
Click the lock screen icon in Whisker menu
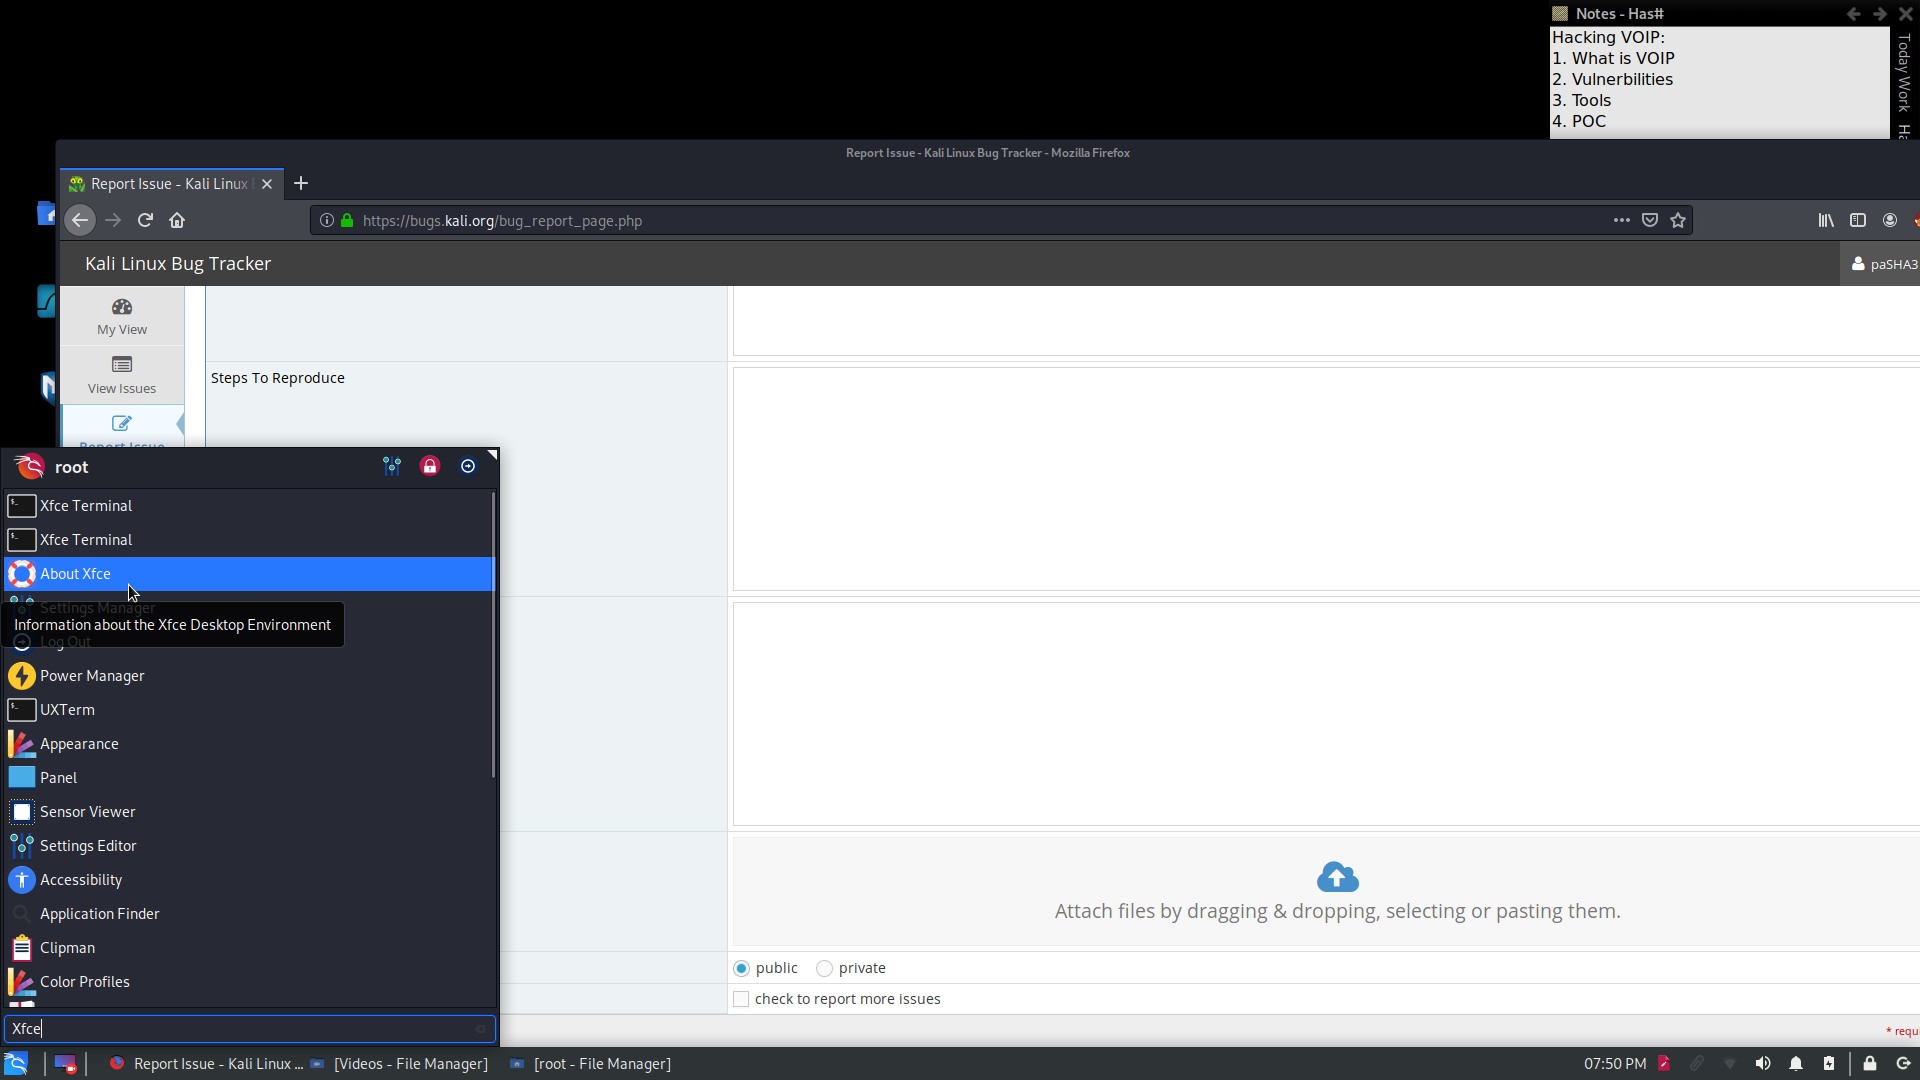(x=430, y=466)
